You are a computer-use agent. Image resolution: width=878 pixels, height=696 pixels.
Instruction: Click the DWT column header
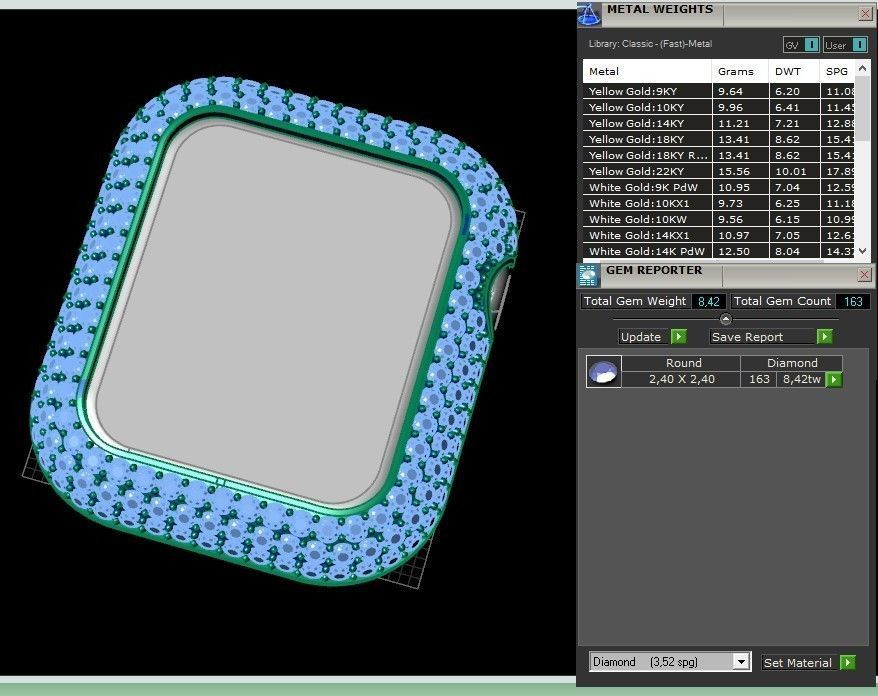pos(795,71)
